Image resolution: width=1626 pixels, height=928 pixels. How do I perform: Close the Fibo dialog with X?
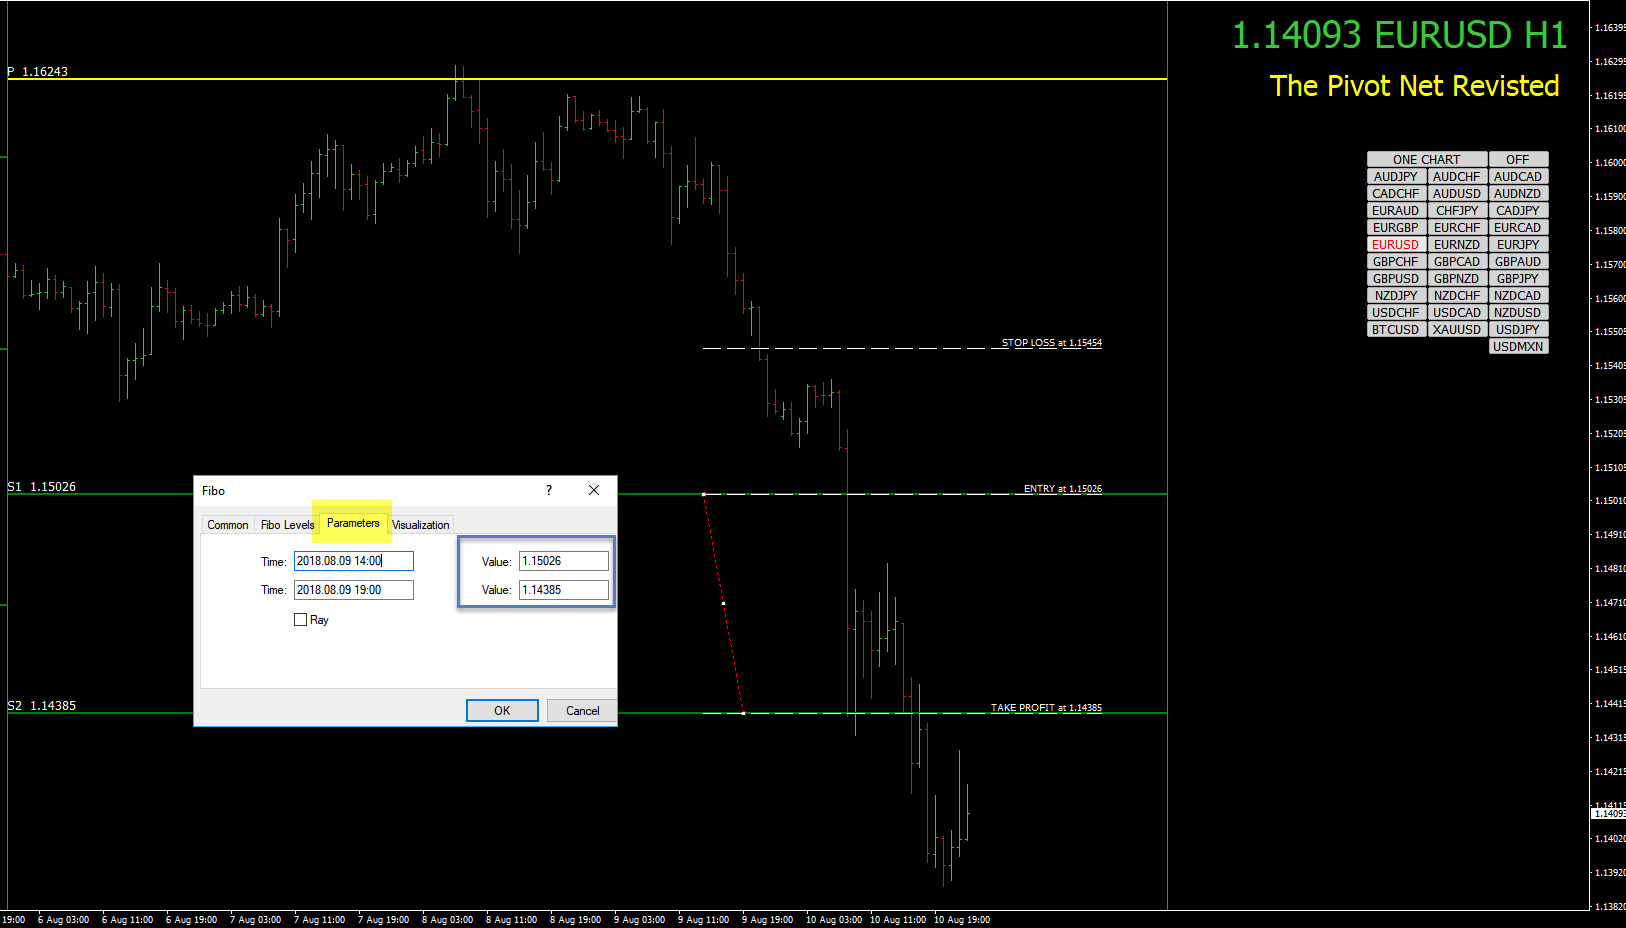pyautogui.click(x=594, y=490)
